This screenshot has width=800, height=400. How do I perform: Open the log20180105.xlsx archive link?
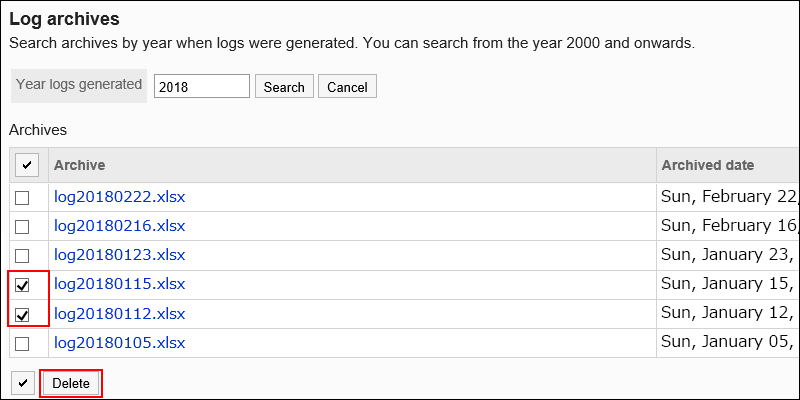point(119,343)
